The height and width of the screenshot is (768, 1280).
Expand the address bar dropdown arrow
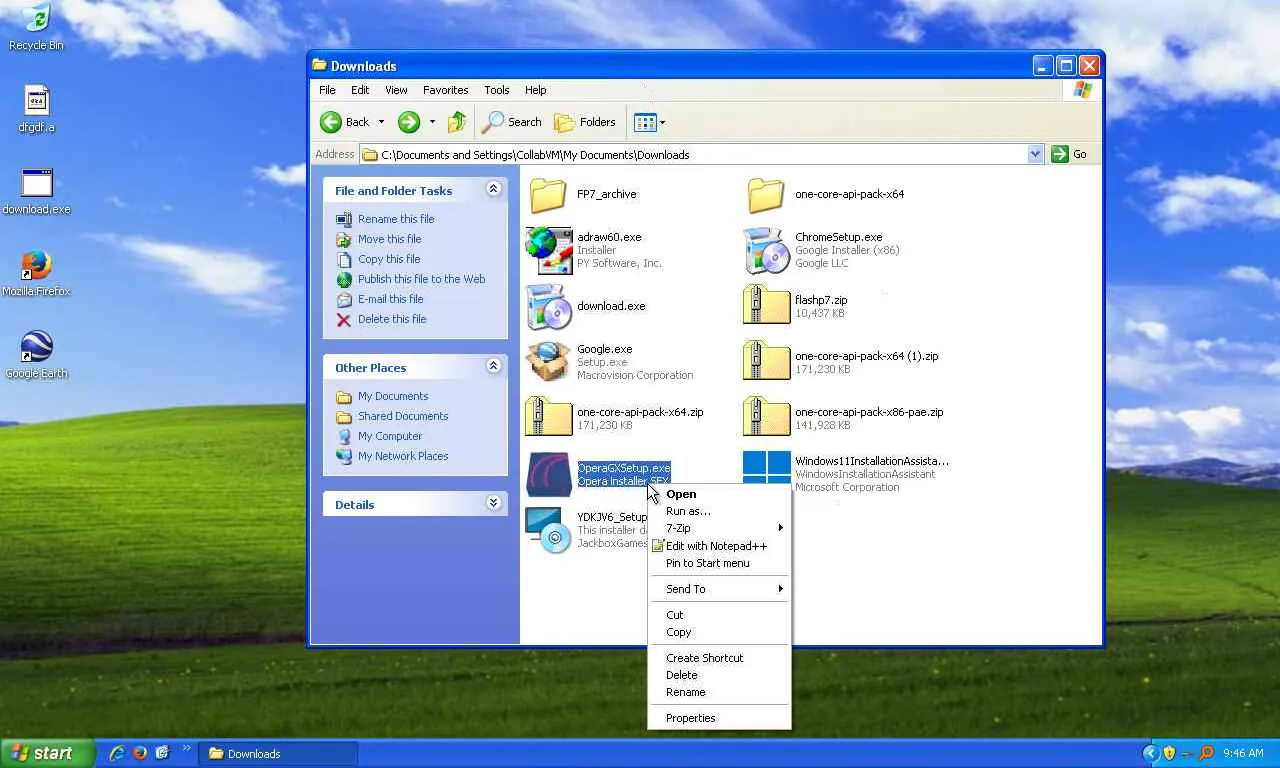tap(1035, 154)
